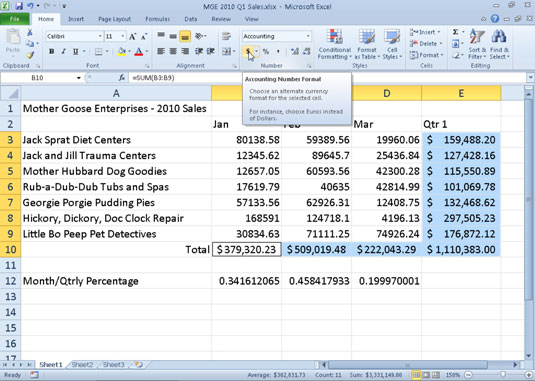This screenshot has height=381, width=535.
Task: Click the Format Painter brush icon
Action: pyautogui.click(x=30, y=55)
